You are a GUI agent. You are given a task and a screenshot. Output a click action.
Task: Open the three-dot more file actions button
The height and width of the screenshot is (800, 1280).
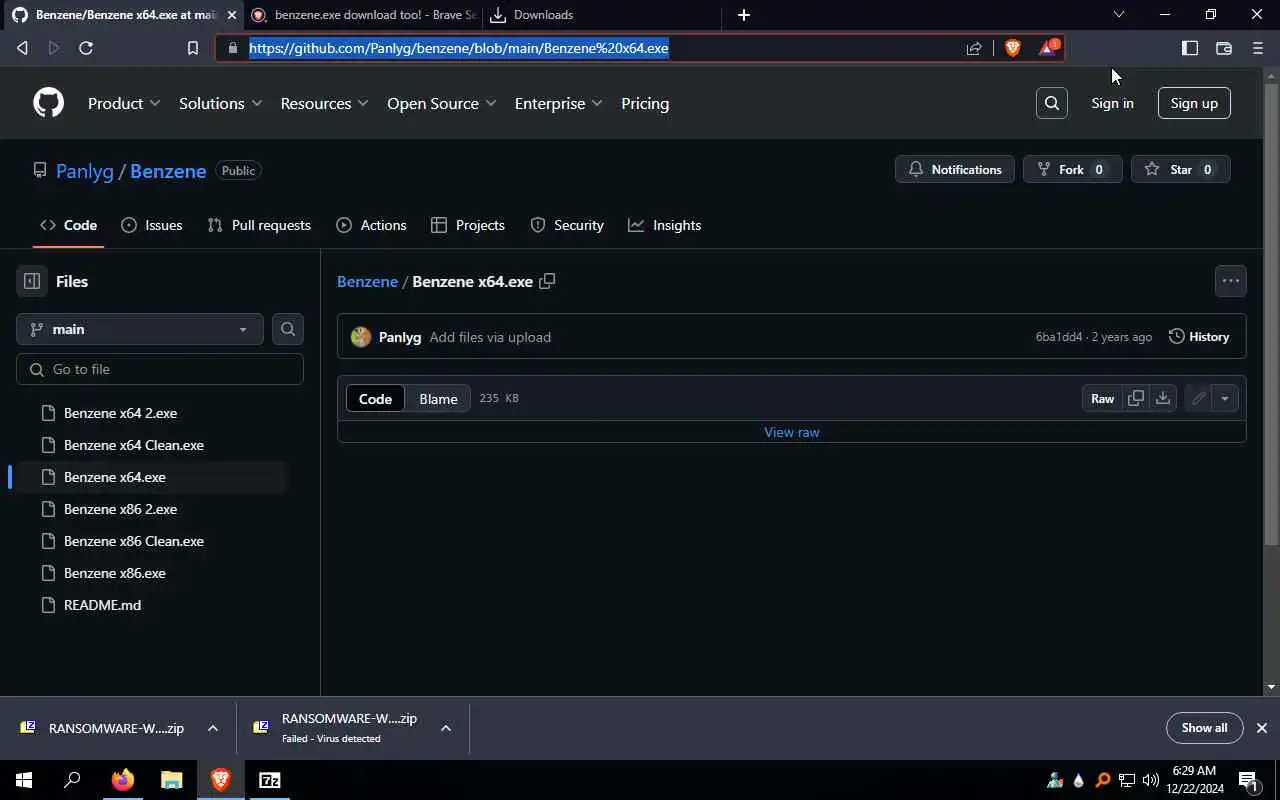pyautogui.click(x=1231, y=281)
